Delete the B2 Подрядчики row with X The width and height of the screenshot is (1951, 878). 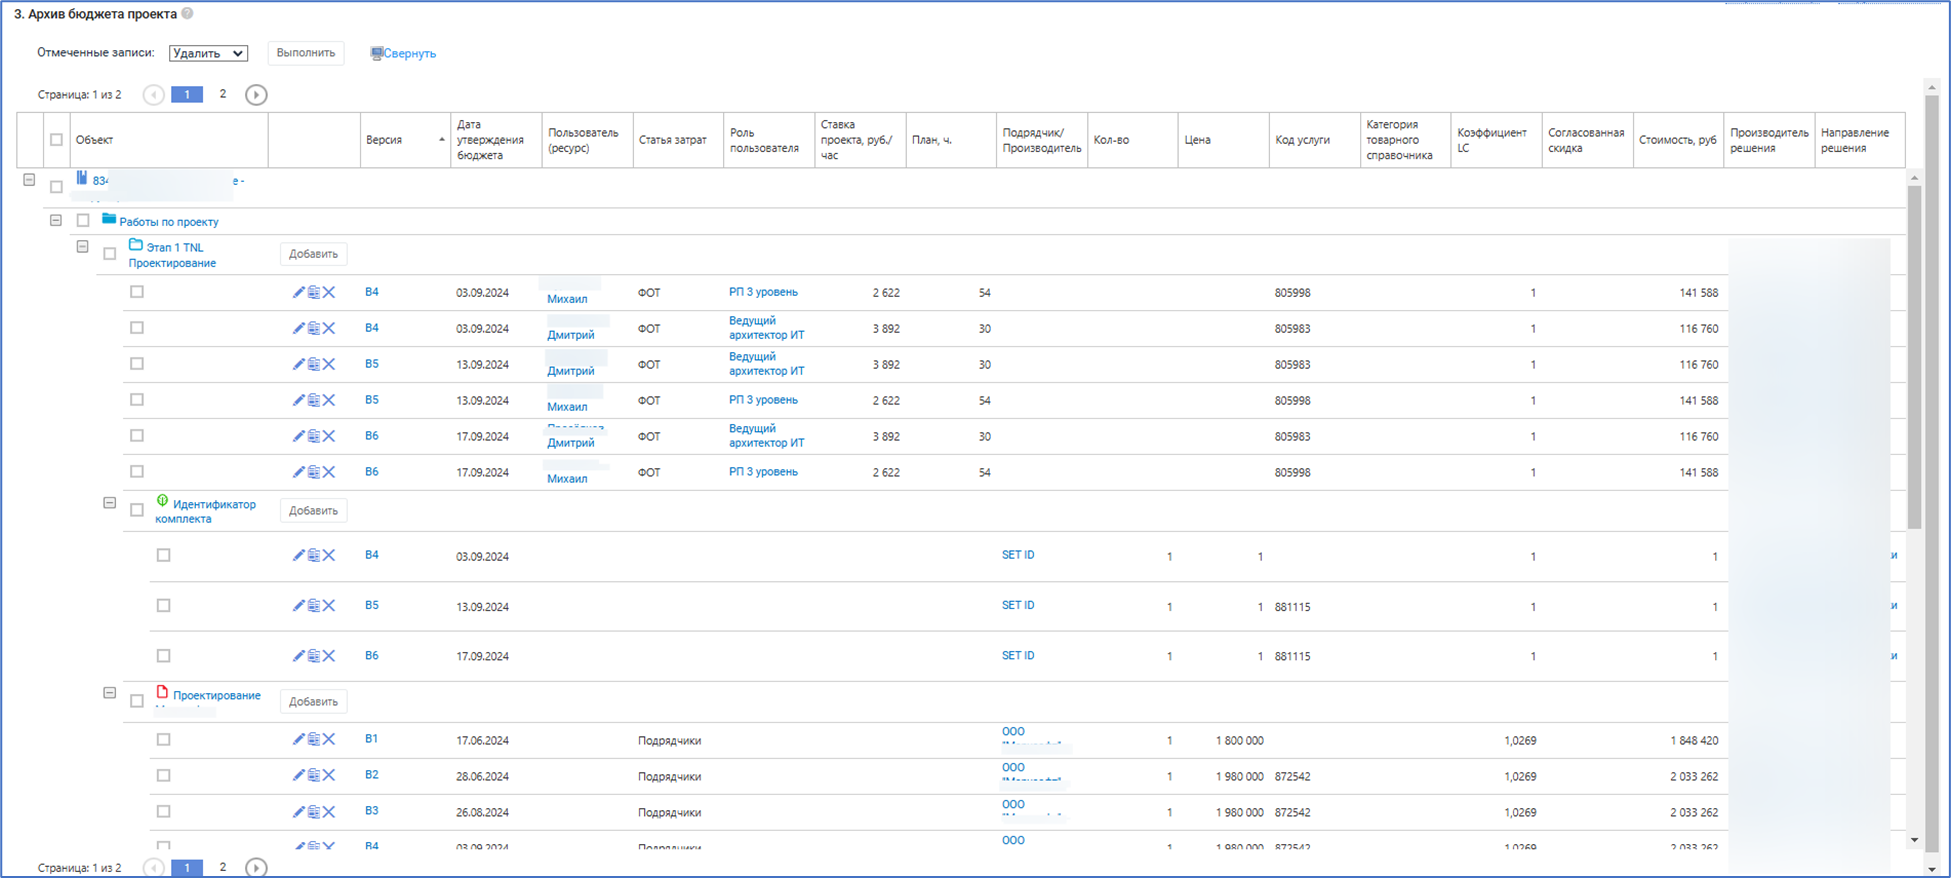pyautogui.click(x=329, y=775)
